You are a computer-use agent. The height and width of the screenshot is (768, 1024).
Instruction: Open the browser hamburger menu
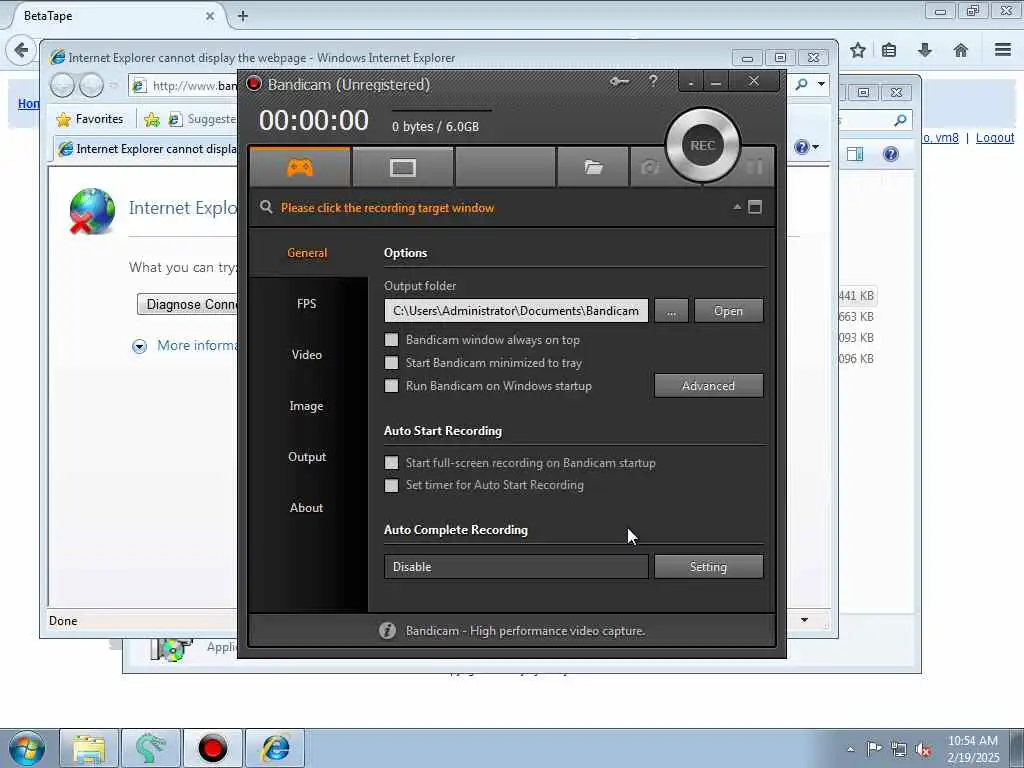pos(1003,50)
